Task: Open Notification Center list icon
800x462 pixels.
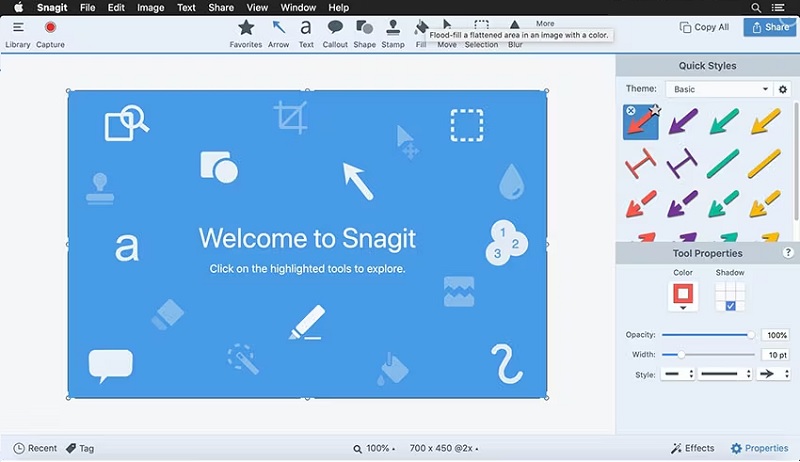Action: (778, 8)
